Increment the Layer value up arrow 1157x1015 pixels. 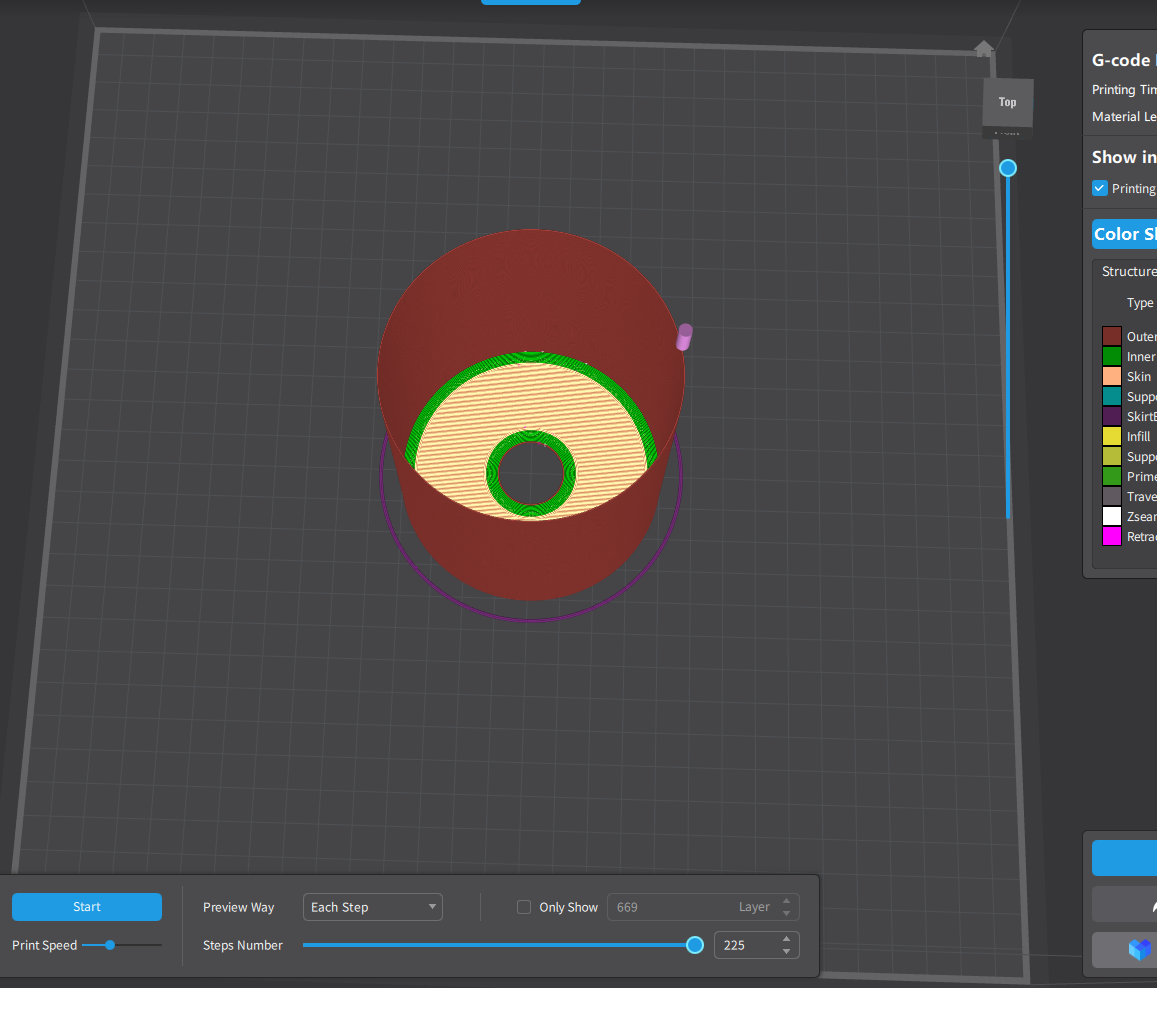point(787,901)
